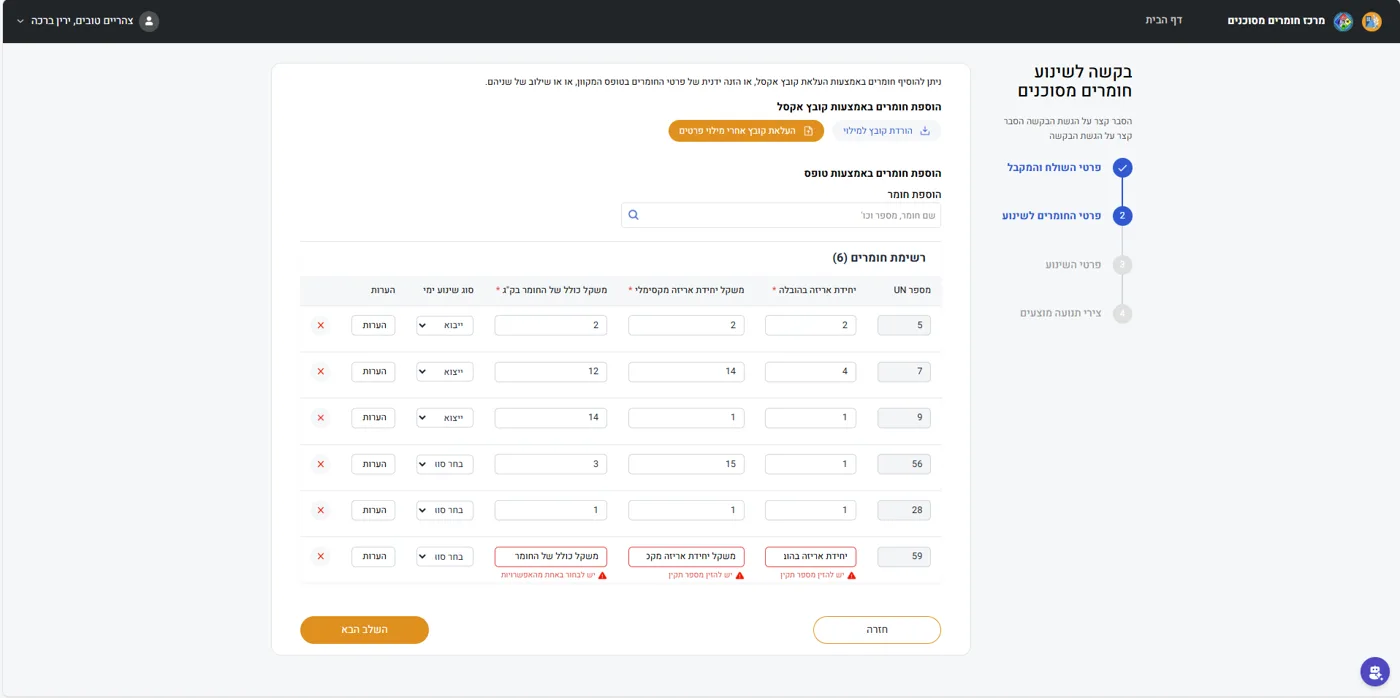Click the magnifier icon in the material search

click(x=633, y=215)
